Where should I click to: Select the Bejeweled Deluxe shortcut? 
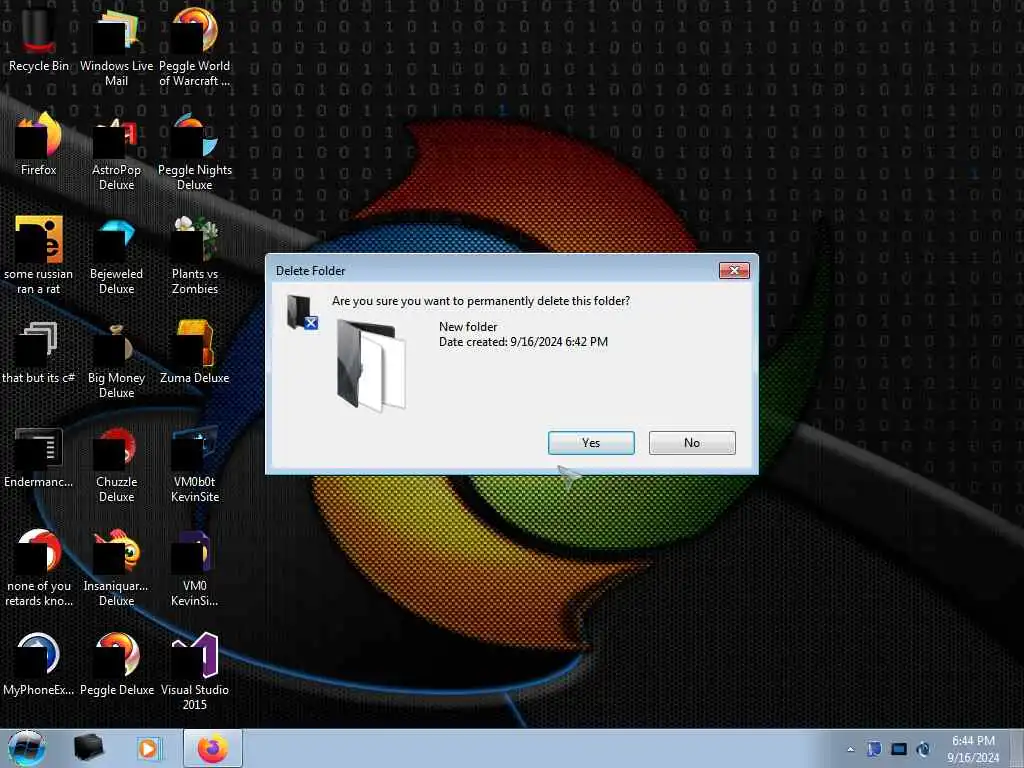point(116,255)
